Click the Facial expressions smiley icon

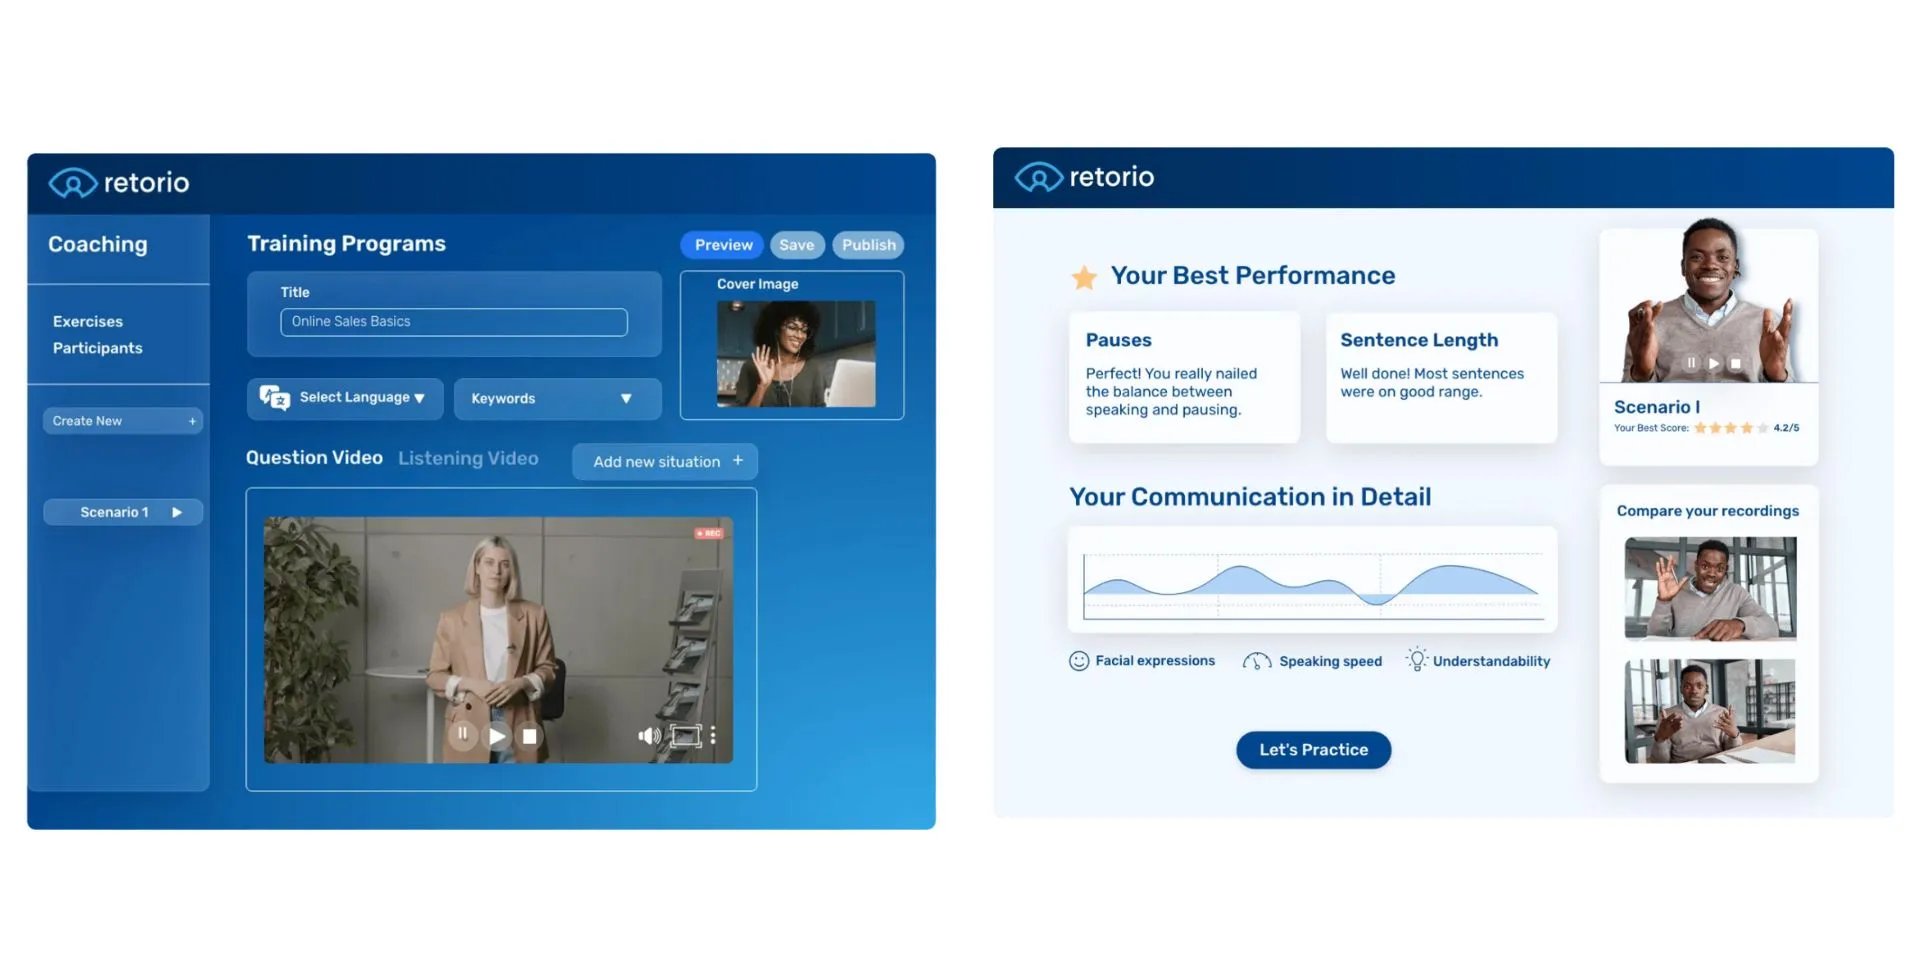[1078, 661]
